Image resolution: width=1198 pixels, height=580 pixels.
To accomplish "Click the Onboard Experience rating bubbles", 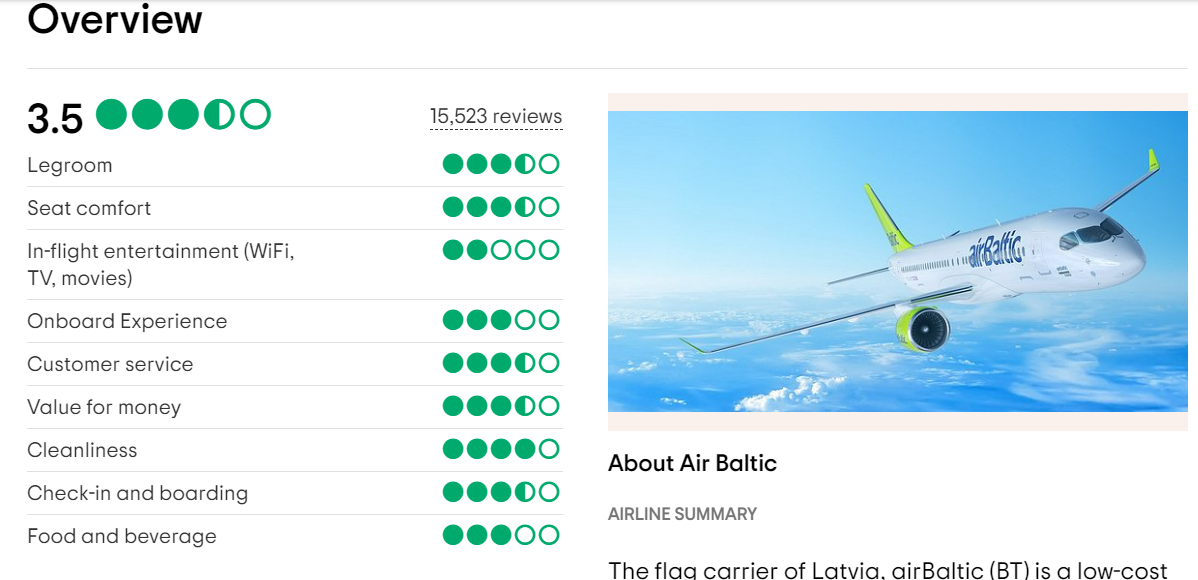I will pos(501,320).
